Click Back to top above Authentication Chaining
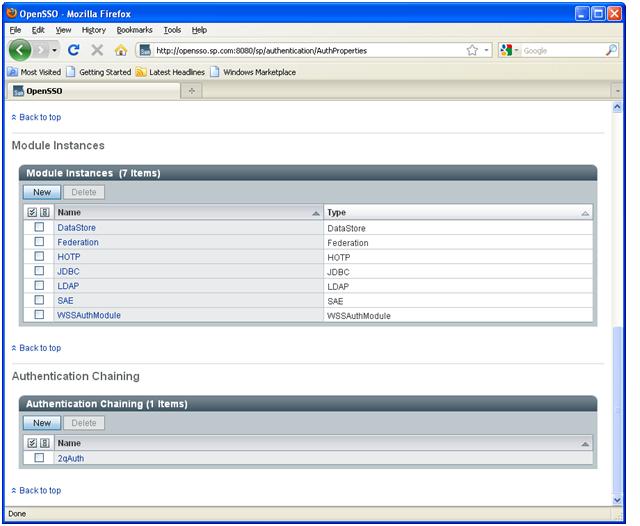The image size is (640, 526). [x=40, y=348]
